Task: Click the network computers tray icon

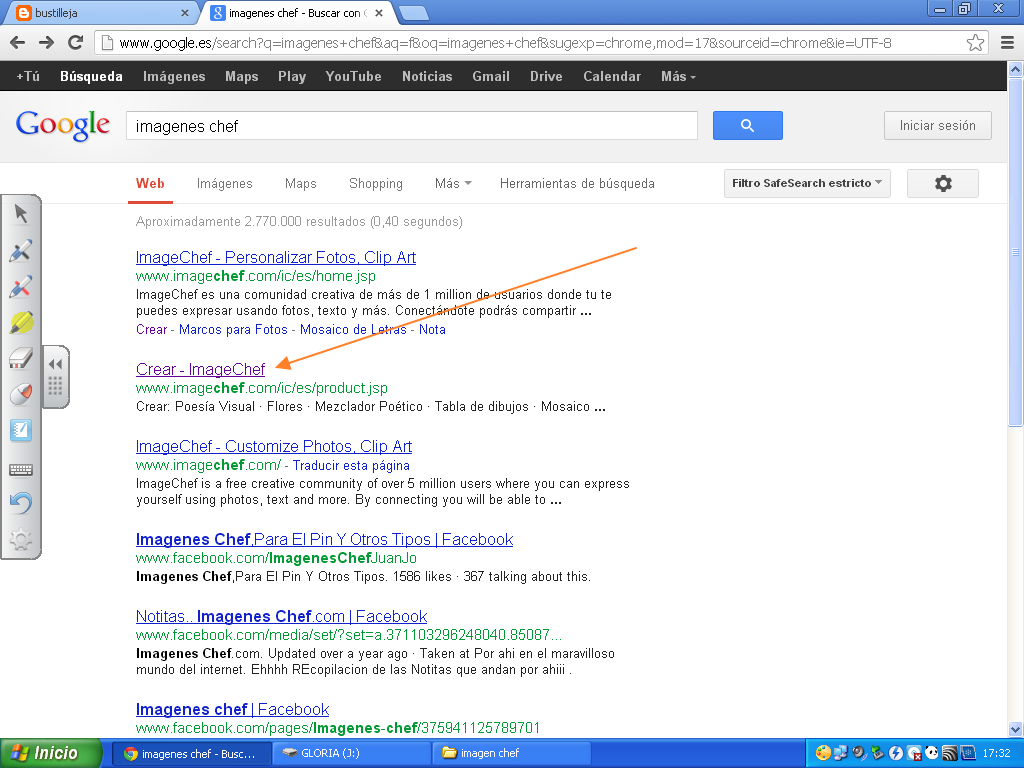Action: (841, 753)
